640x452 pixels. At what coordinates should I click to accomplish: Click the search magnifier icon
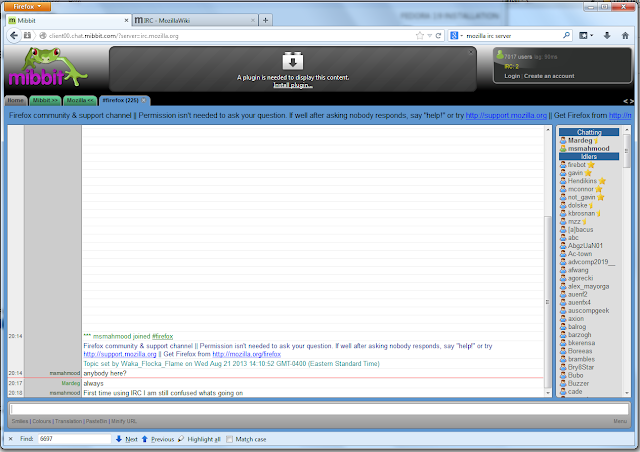566,36
